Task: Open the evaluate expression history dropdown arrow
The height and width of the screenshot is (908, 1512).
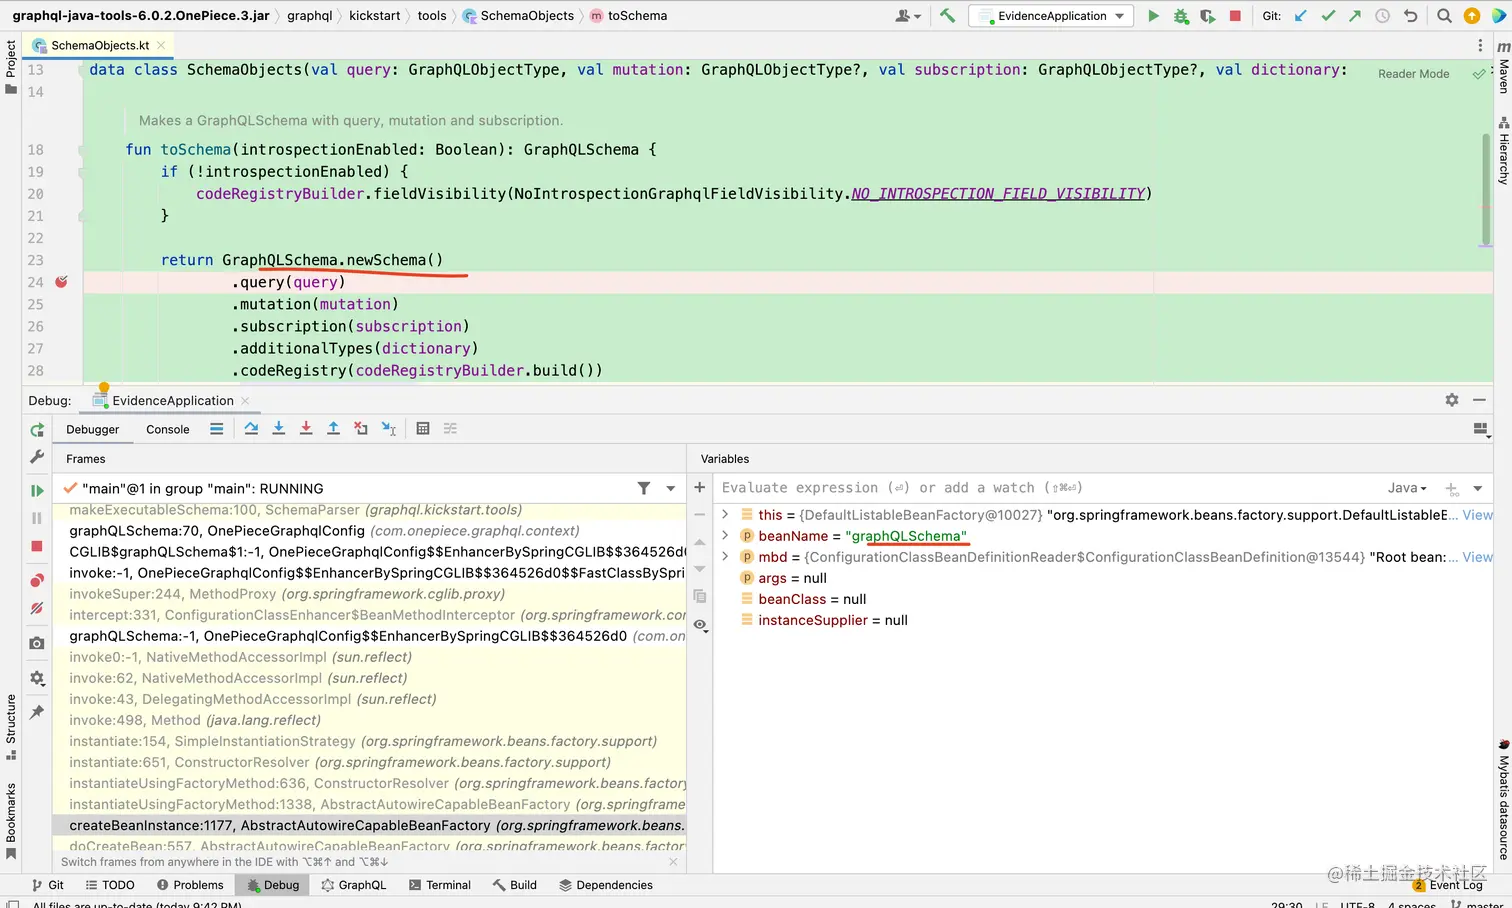Action: pyautogui.click(x=1477, y=488)
